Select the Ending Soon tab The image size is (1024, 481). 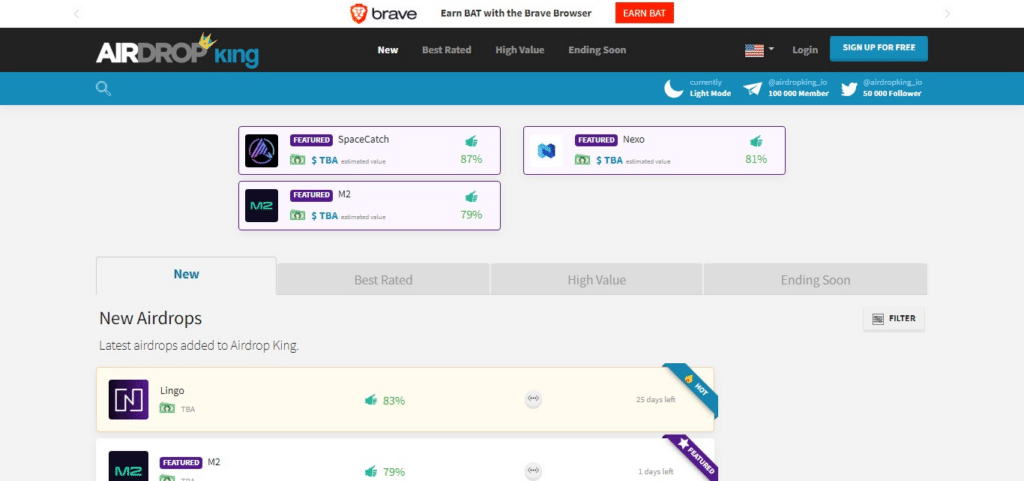click(815, 279)
